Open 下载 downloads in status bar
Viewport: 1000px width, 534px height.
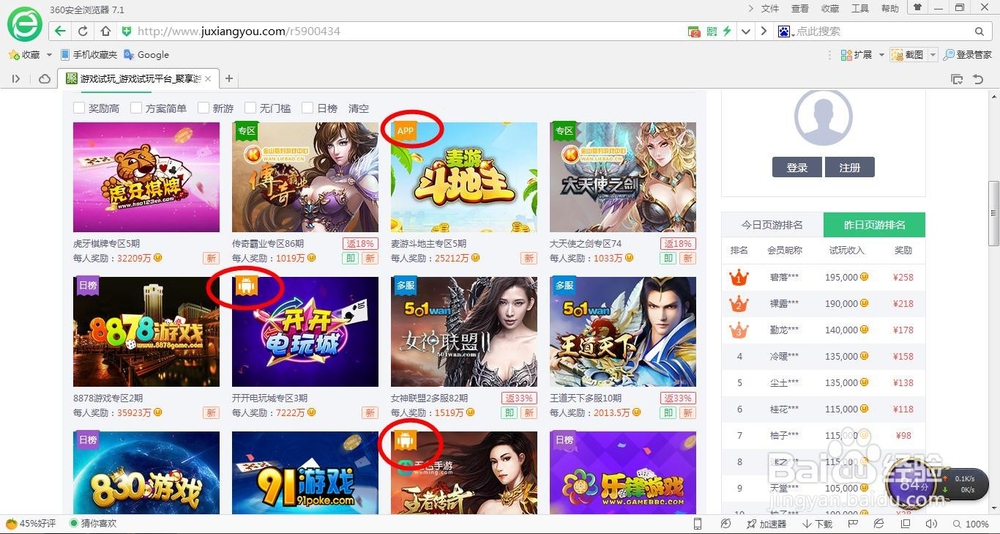pos(818,524)
